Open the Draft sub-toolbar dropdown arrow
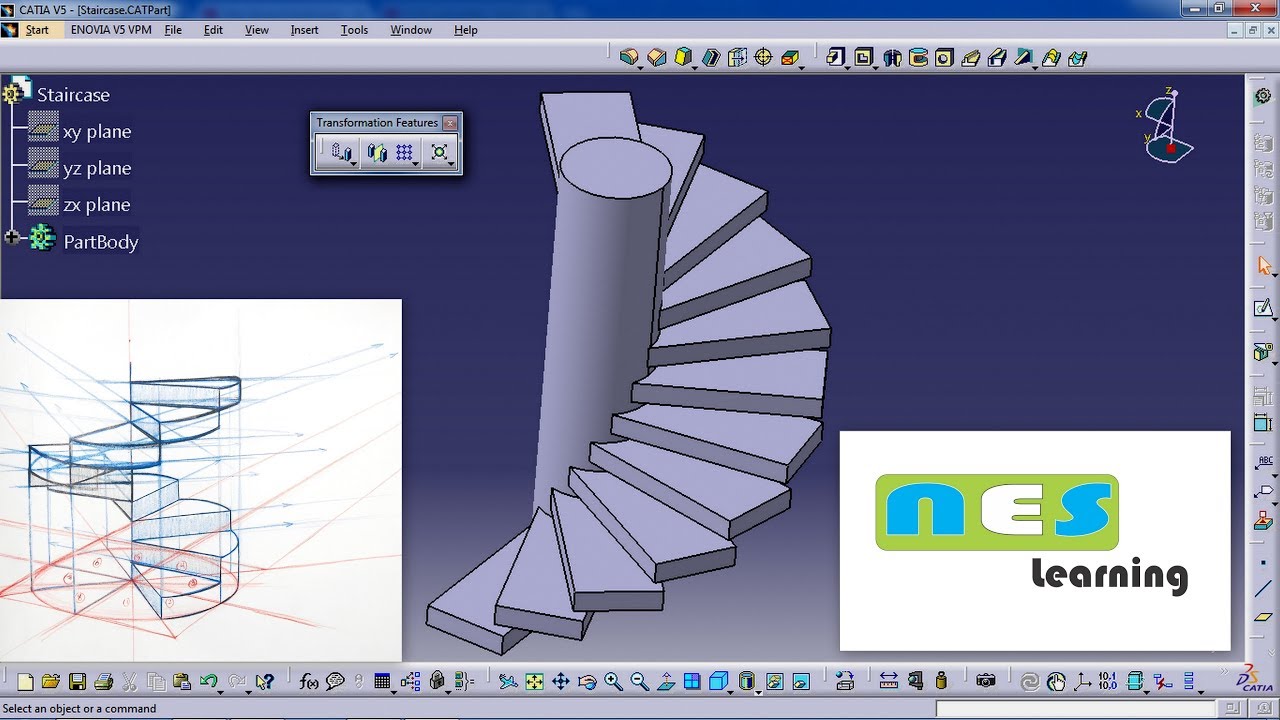 pyautogui.click(x=694, y=68)
